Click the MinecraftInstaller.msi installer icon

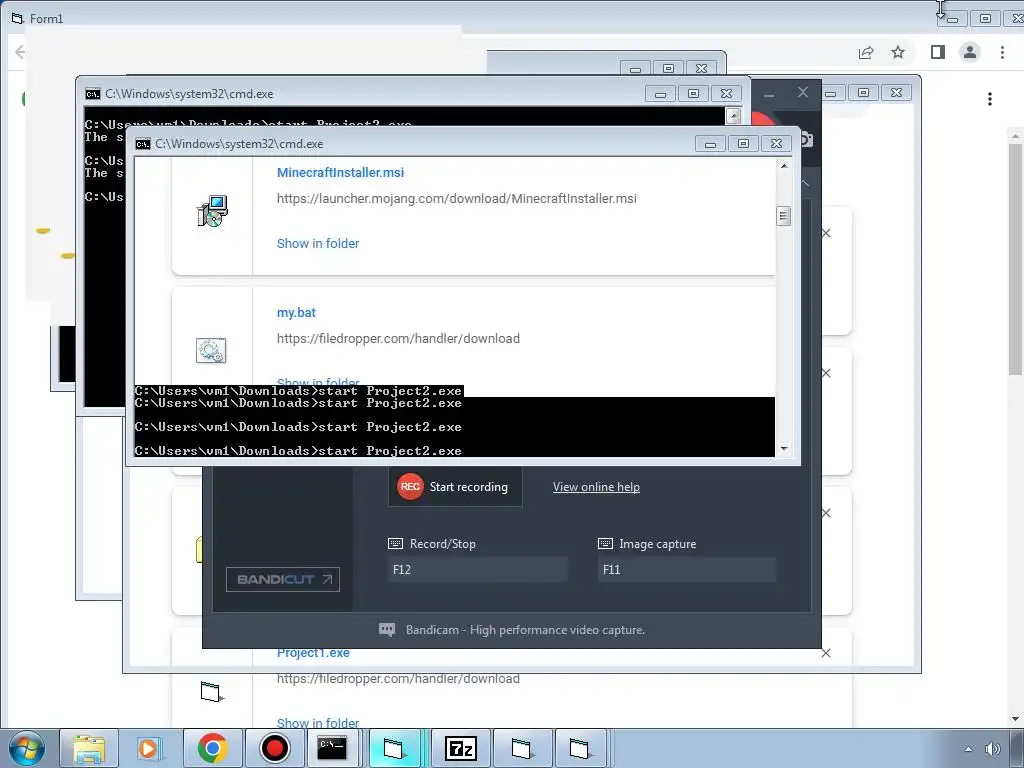[212, 211]
